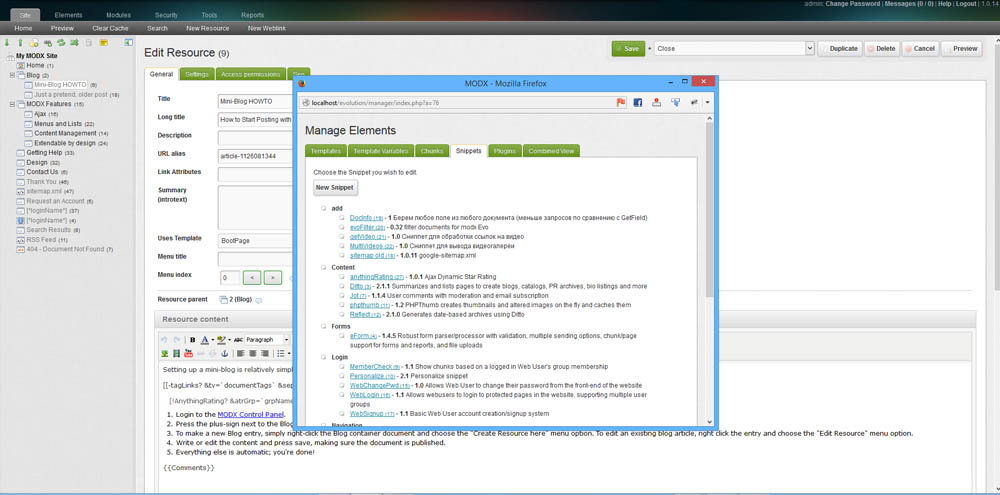Open the Close action dropdown after save
The width and height of the screenshot is (1000, 495).
(x=810, y=48)
